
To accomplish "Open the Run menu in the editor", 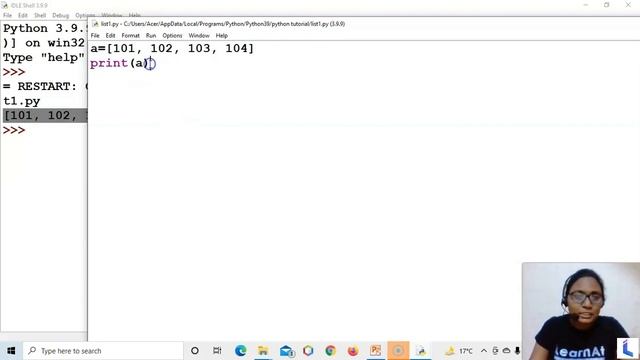I will pyautogui.click(x=151, y=36).
